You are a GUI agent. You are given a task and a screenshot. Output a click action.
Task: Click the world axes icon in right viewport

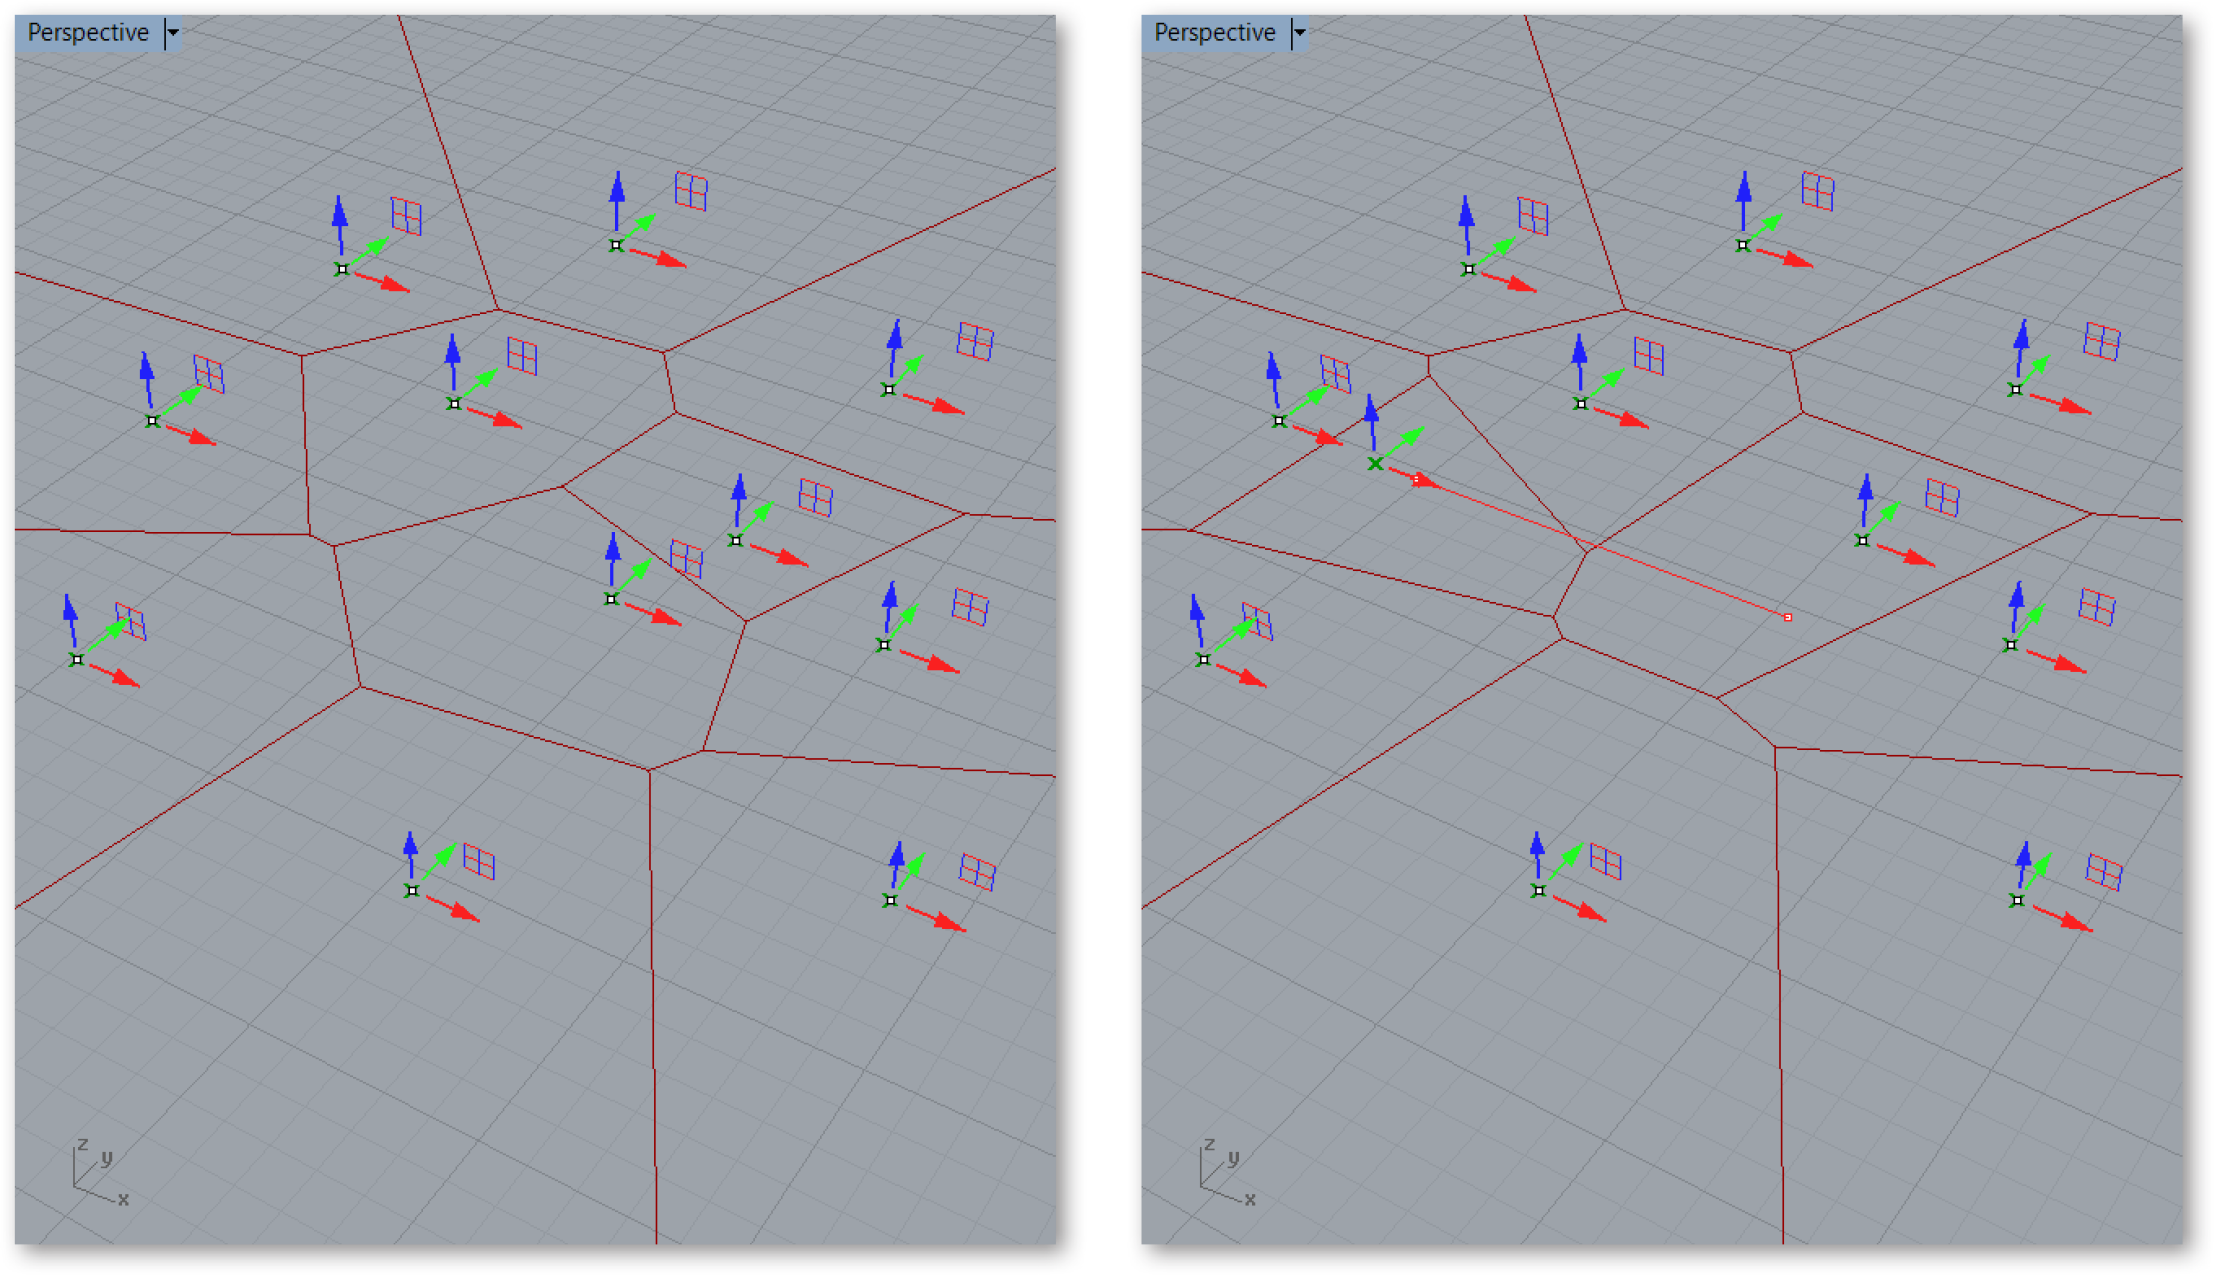[1222, 1172]
